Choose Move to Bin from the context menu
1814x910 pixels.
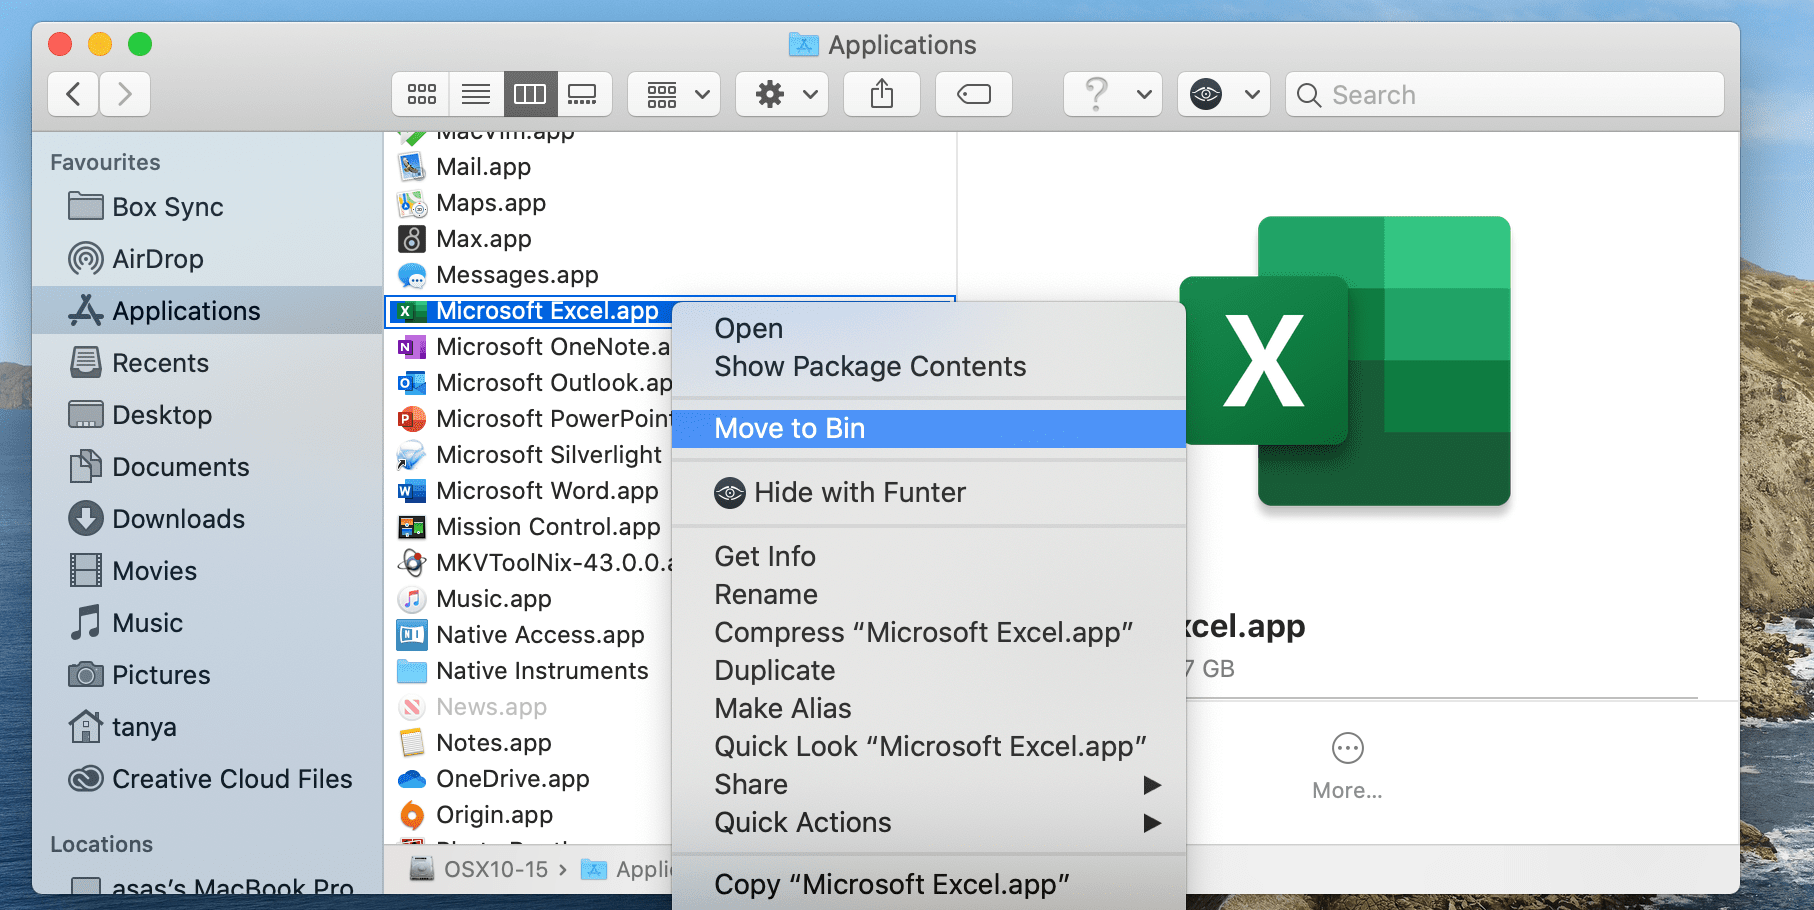tap(789, 428)
